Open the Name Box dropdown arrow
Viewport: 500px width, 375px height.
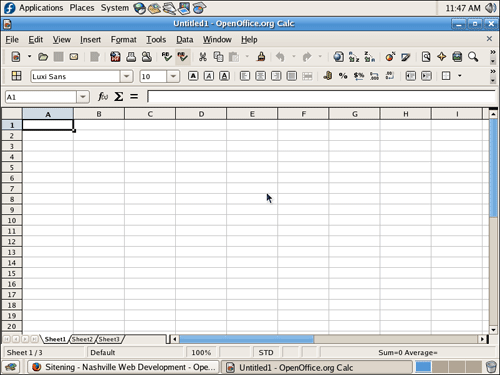click(83, 97)
